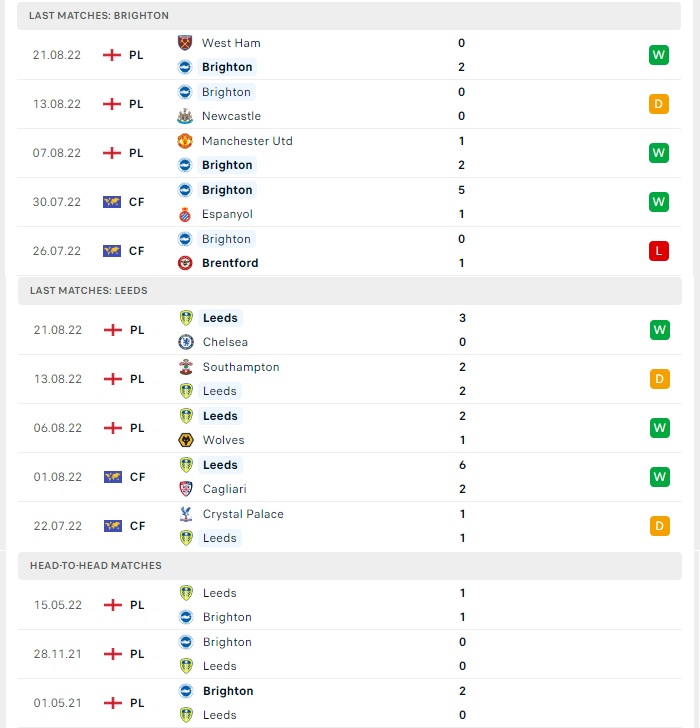
Task: Click the Wolves club crest icon
Action: click(x=186, y=440)
